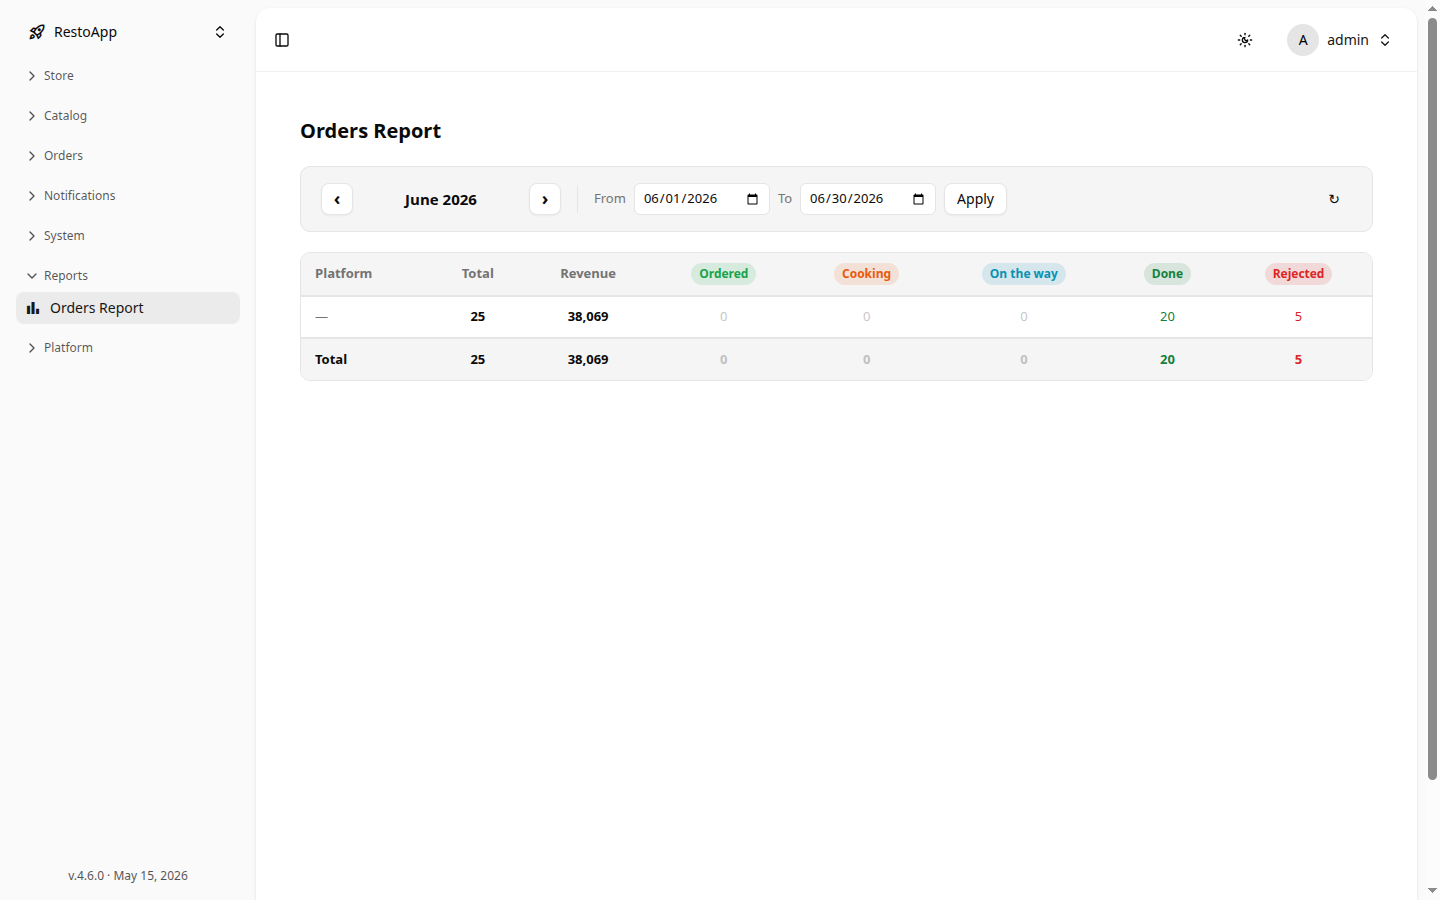This screenshot has height=900, width=1440.
Task: Click the On the way status badge
Action: tap(1024, 274)
